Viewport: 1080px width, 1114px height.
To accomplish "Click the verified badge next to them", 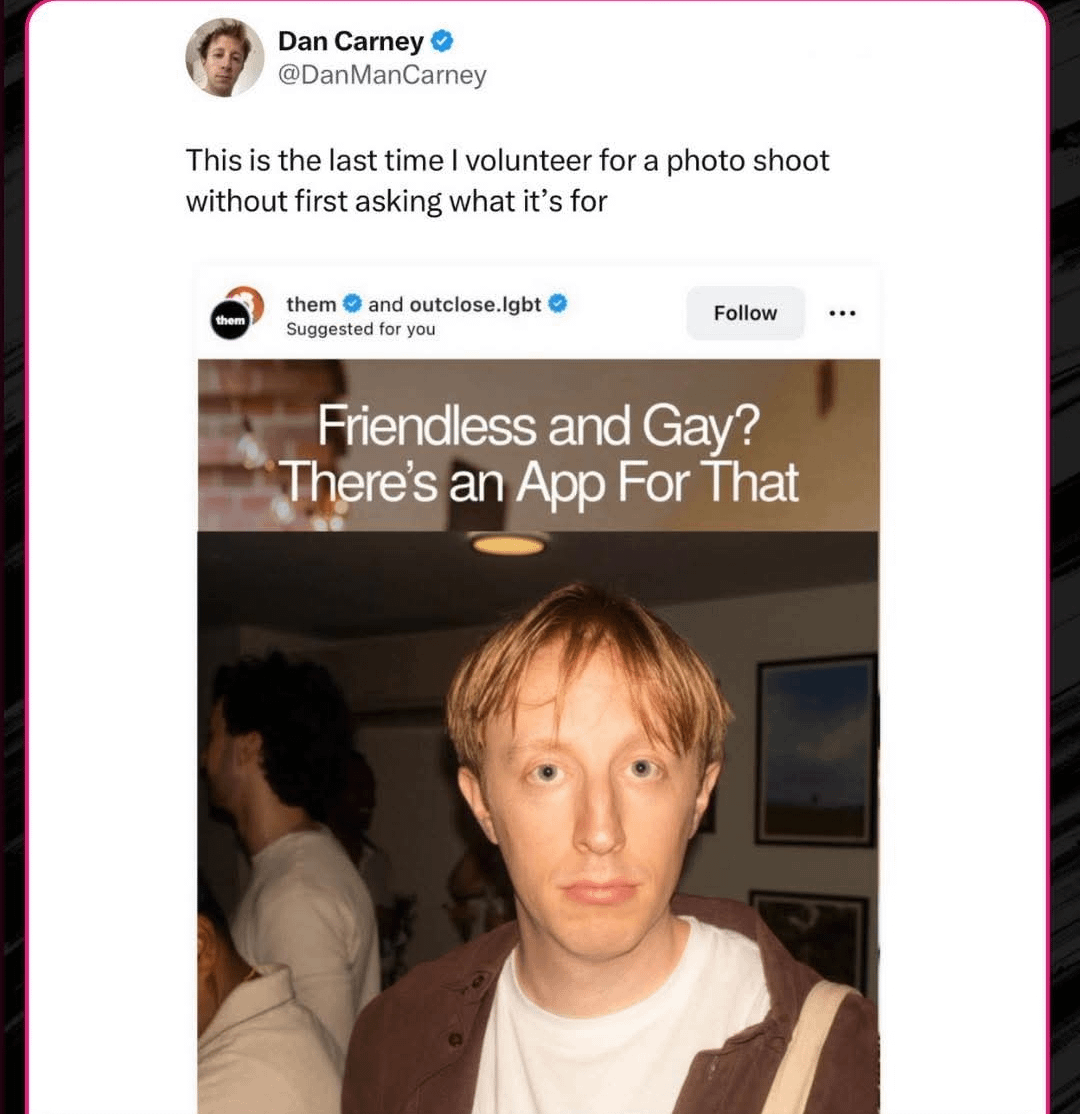I will click(352, 303).
